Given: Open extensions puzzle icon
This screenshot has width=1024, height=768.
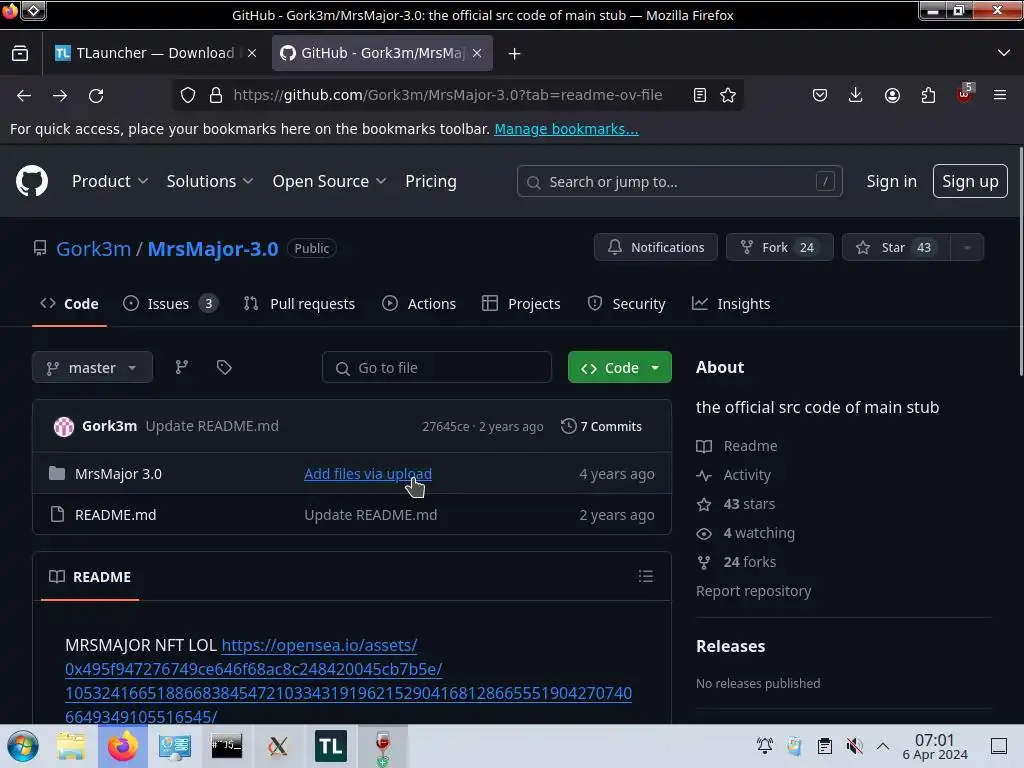Looking at the screenshot, I should (x=928, y=95).
